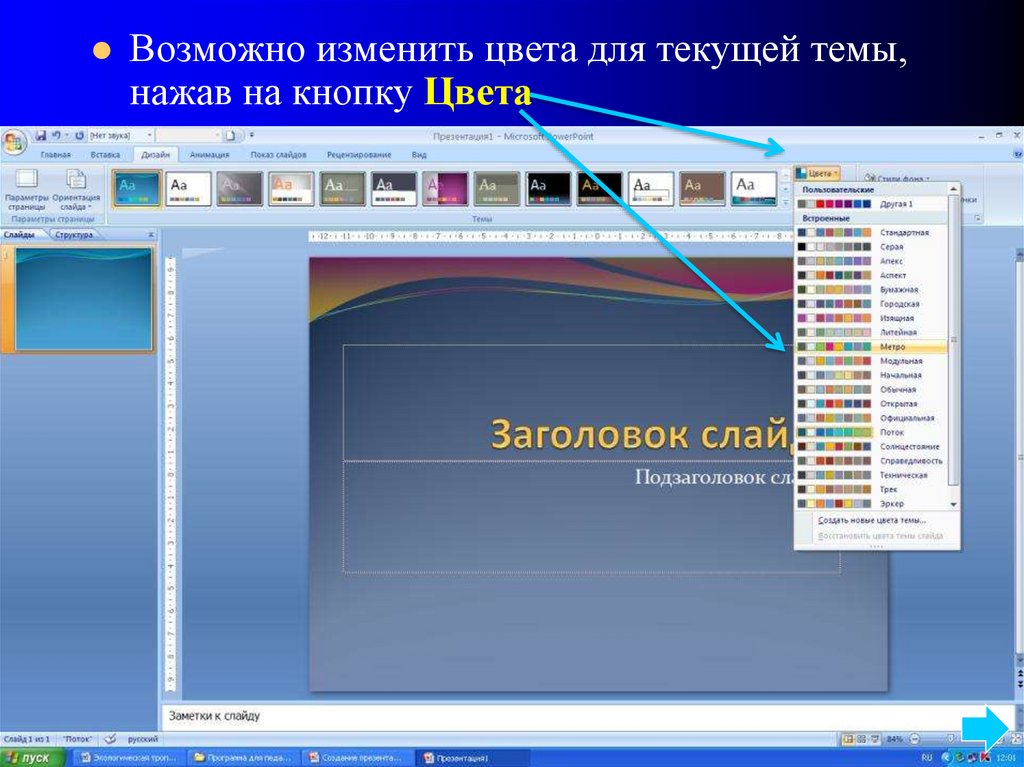Switch to the Анимация ribbon tab

pos(209,155)
